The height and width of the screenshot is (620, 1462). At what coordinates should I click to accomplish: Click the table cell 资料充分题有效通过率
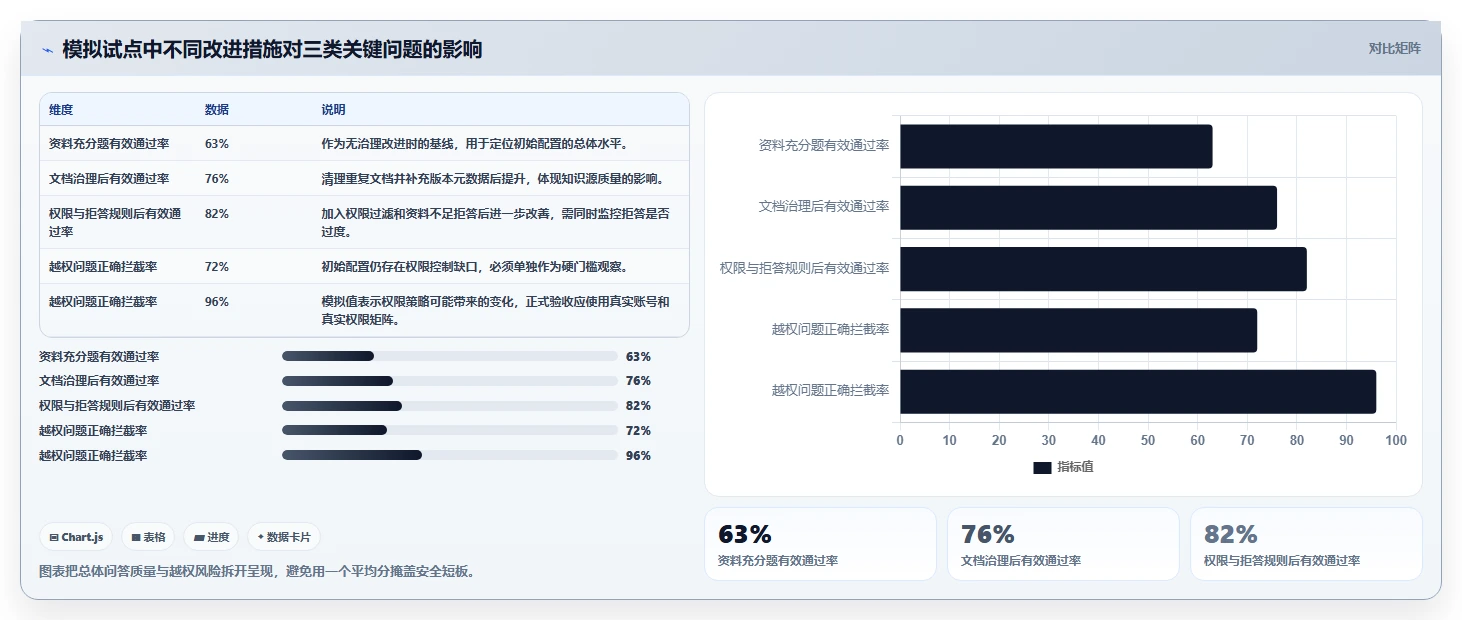pyautogui.click(x=109, y=144)
